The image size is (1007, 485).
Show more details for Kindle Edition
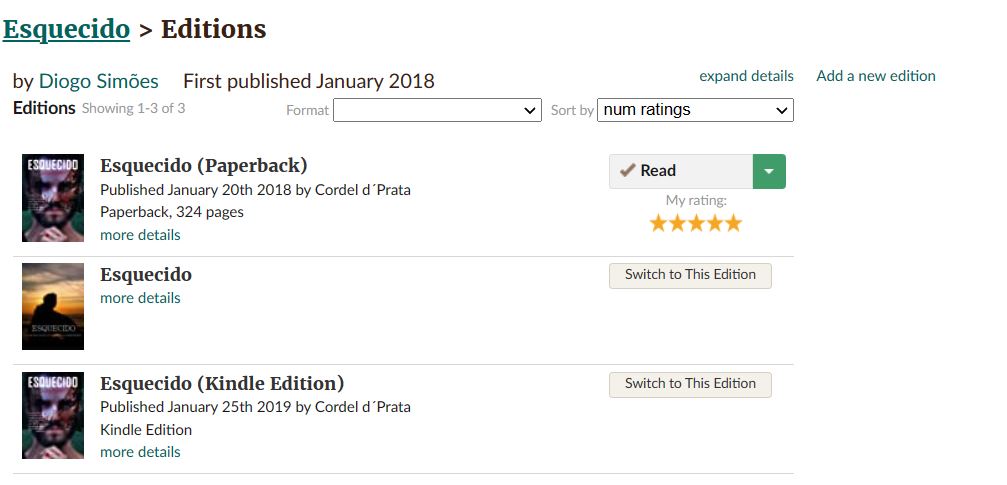(140, 452)
